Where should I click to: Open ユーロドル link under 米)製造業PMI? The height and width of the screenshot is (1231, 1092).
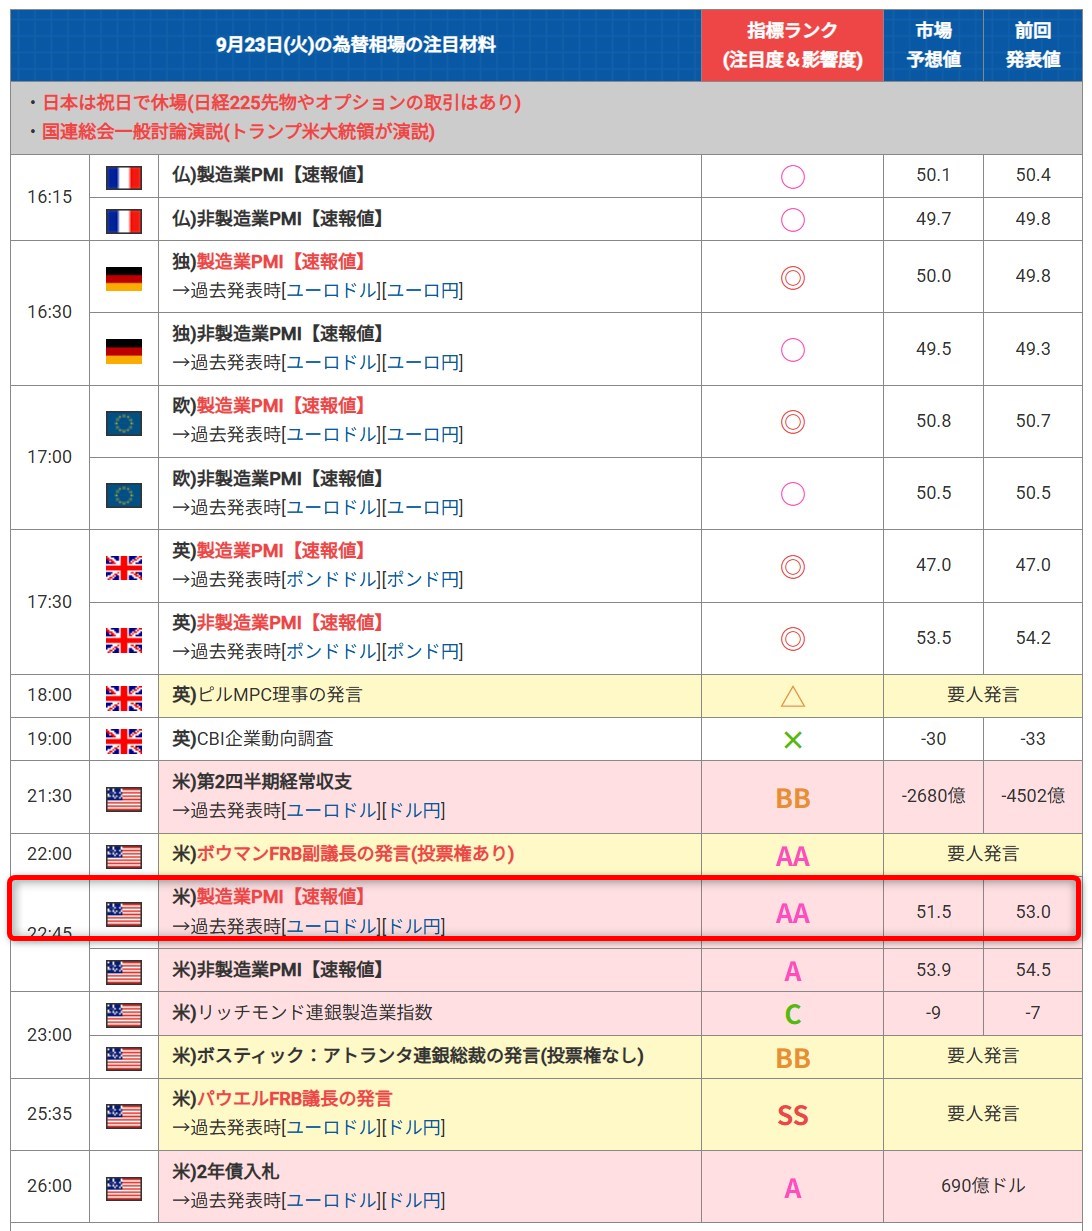(x=333, y=927)
